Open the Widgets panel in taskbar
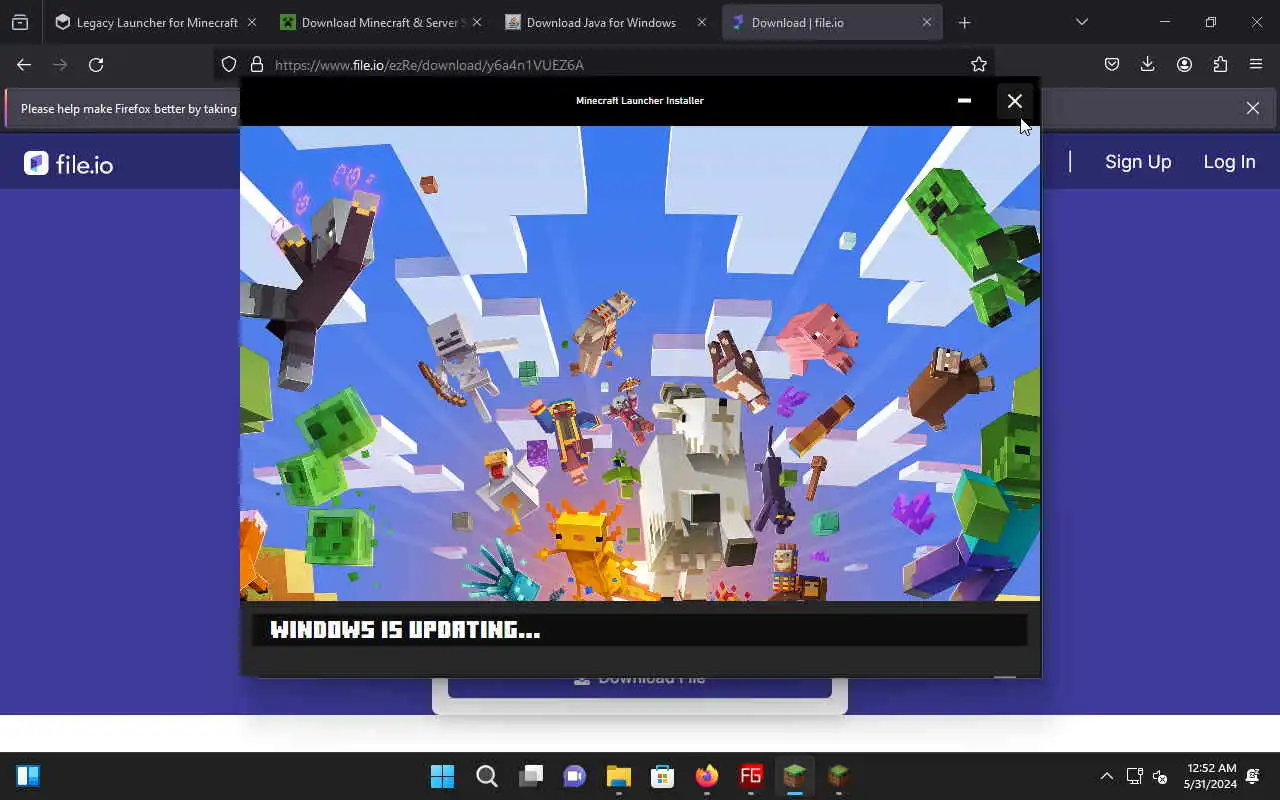The image size is (1280, 800). [x=28, y=776]
